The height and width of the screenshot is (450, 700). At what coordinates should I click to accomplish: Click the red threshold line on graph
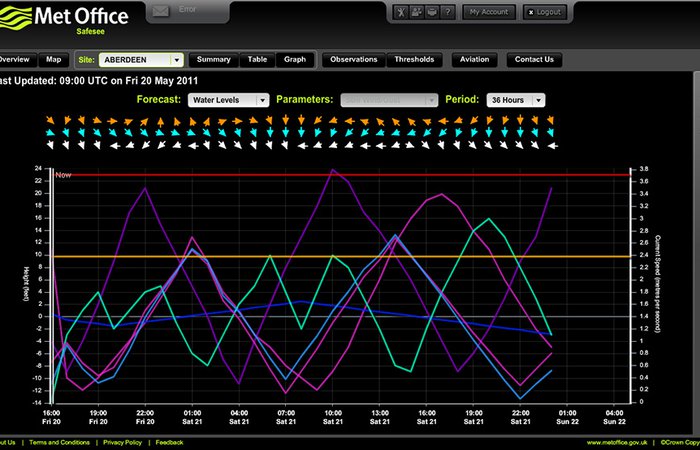tap(342, 175)
